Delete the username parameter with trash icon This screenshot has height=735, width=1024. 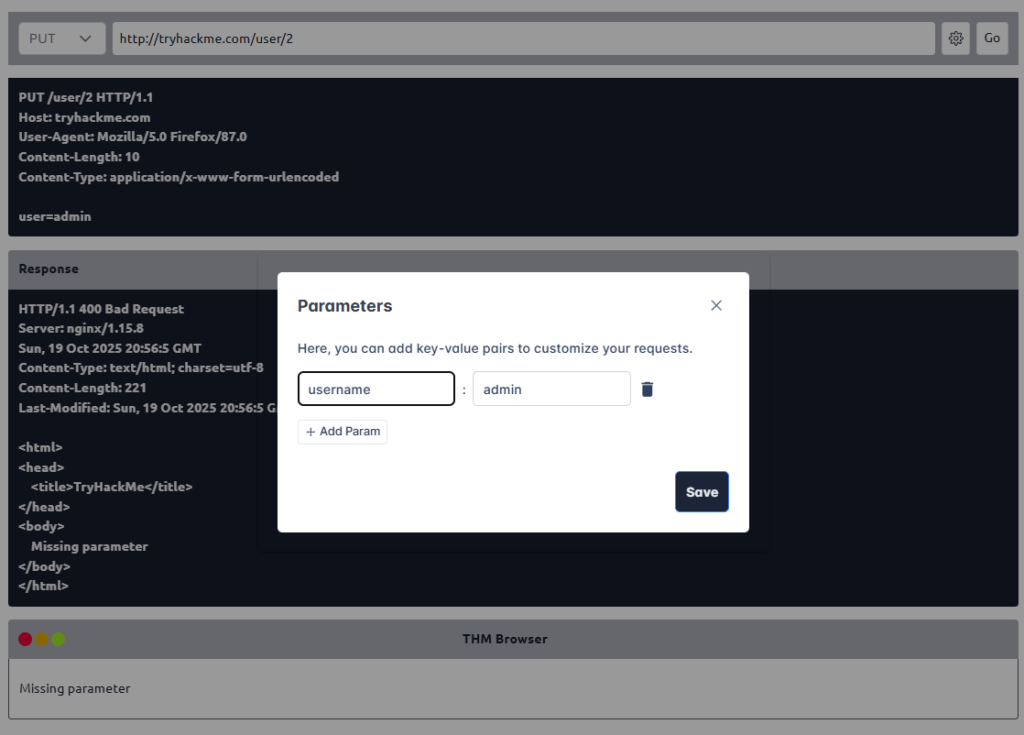(647, 389)
